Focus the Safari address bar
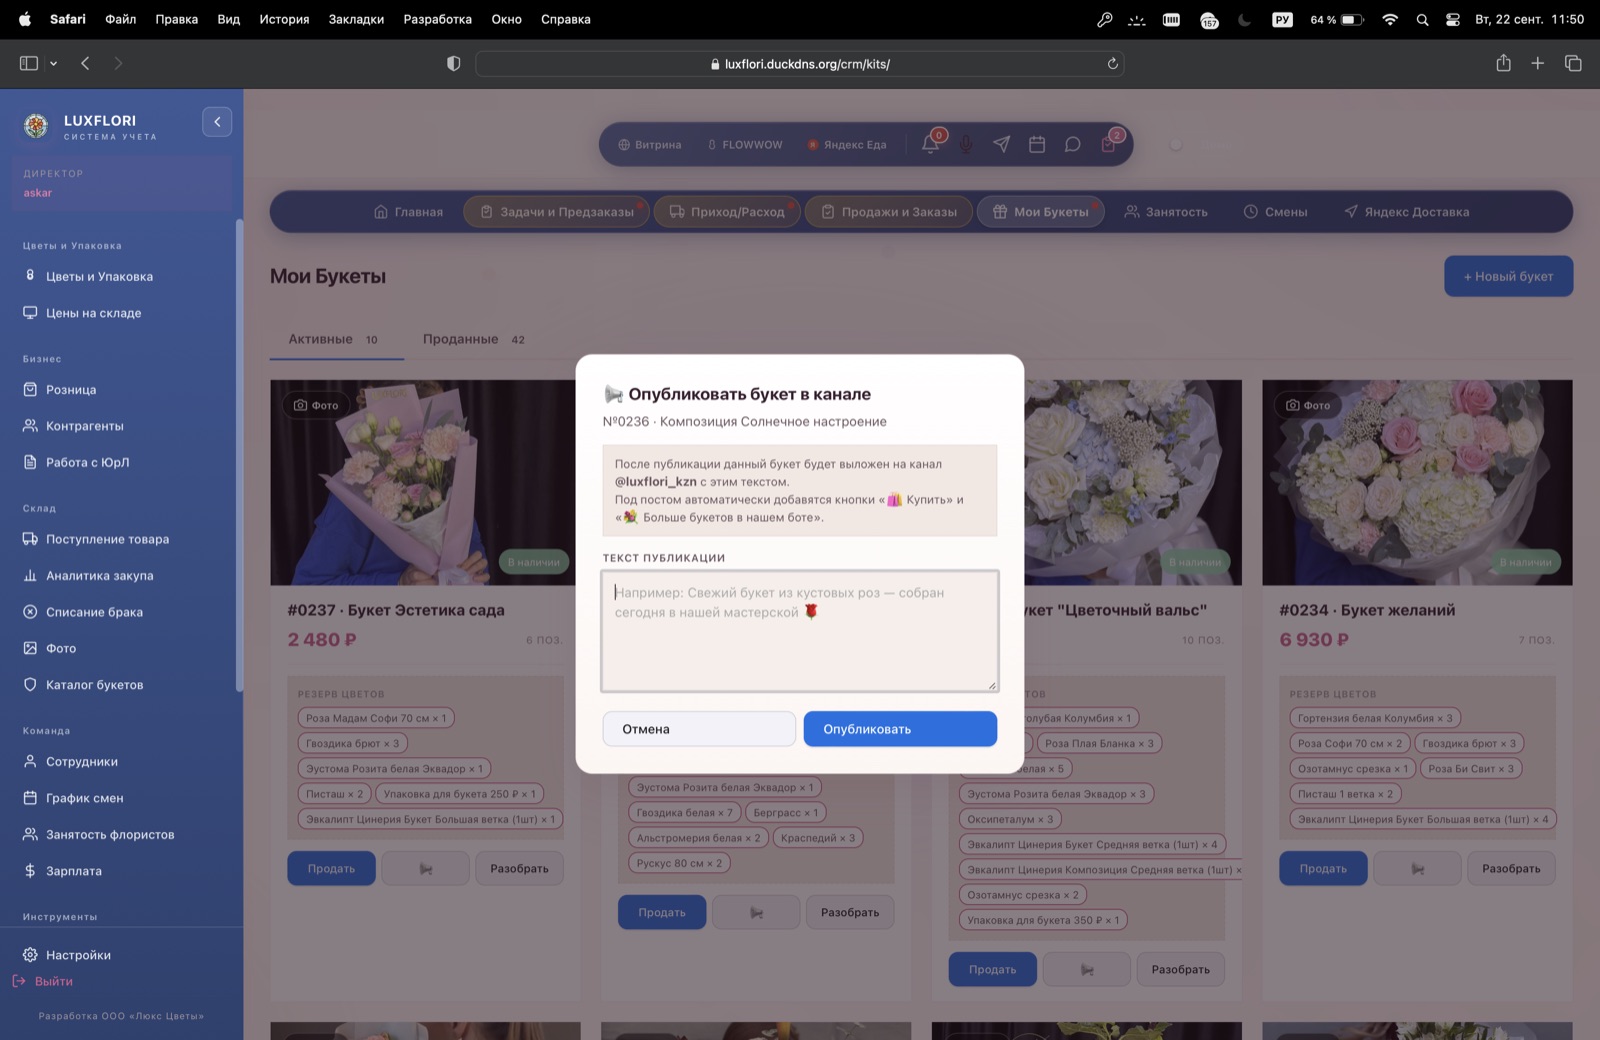 [800, 64]
